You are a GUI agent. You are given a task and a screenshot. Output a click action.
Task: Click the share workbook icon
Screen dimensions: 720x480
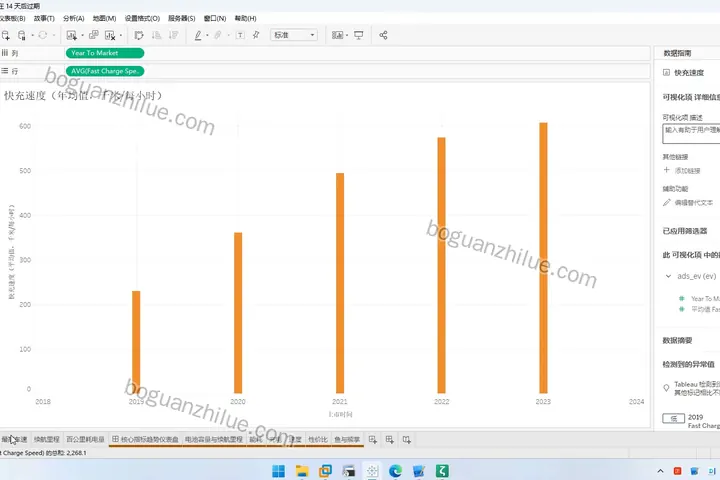383,35
